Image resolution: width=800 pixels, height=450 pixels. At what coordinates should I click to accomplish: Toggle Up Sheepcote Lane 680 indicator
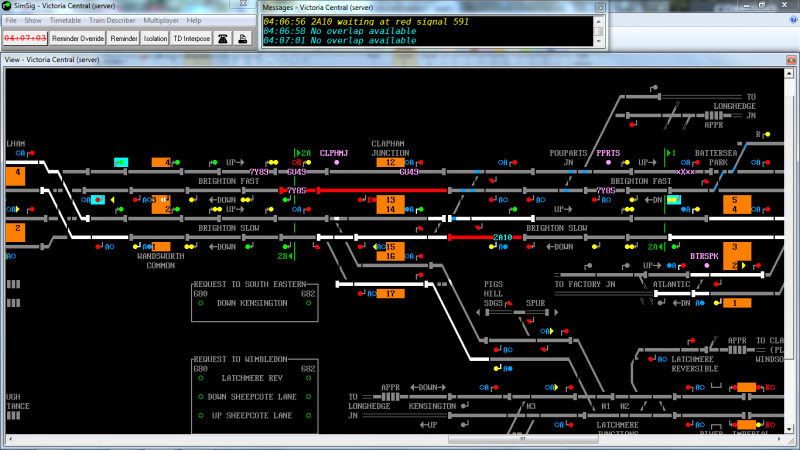tap(201, 416)
